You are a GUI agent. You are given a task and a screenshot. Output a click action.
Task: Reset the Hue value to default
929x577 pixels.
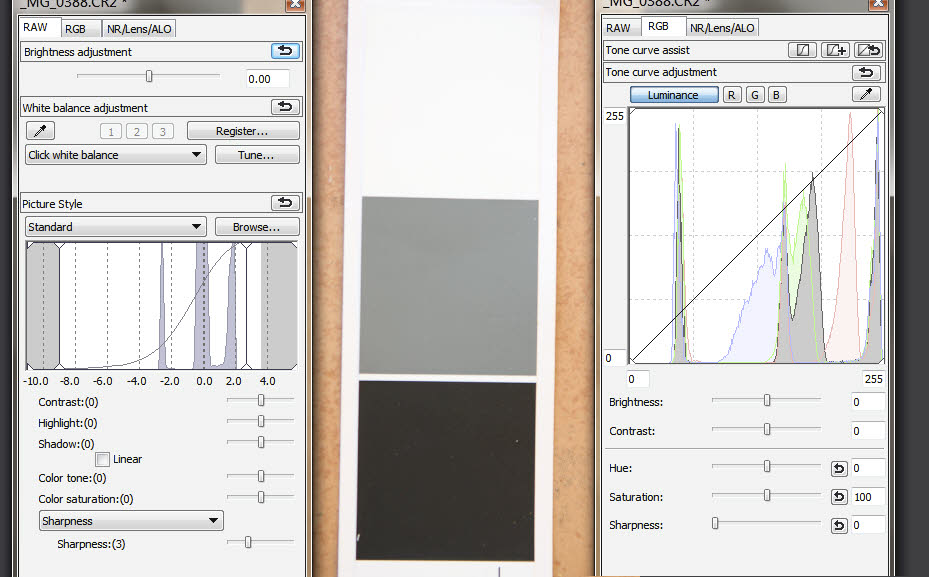(839, 468)
